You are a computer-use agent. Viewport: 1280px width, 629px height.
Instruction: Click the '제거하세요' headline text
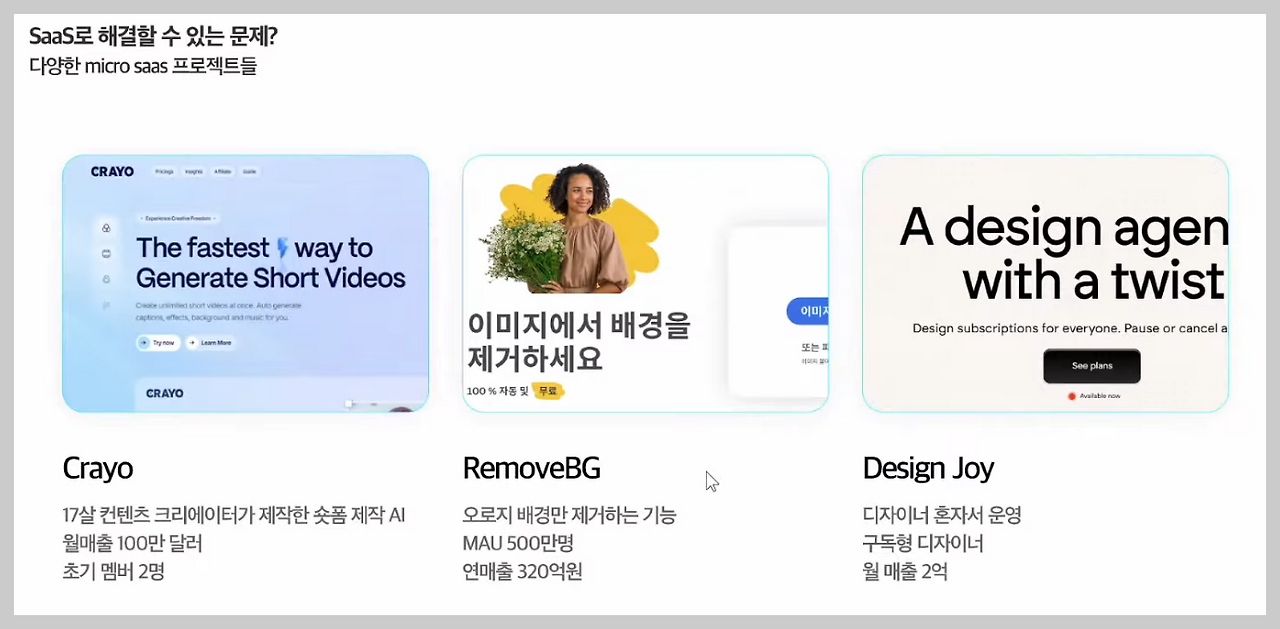click(535, 359)
